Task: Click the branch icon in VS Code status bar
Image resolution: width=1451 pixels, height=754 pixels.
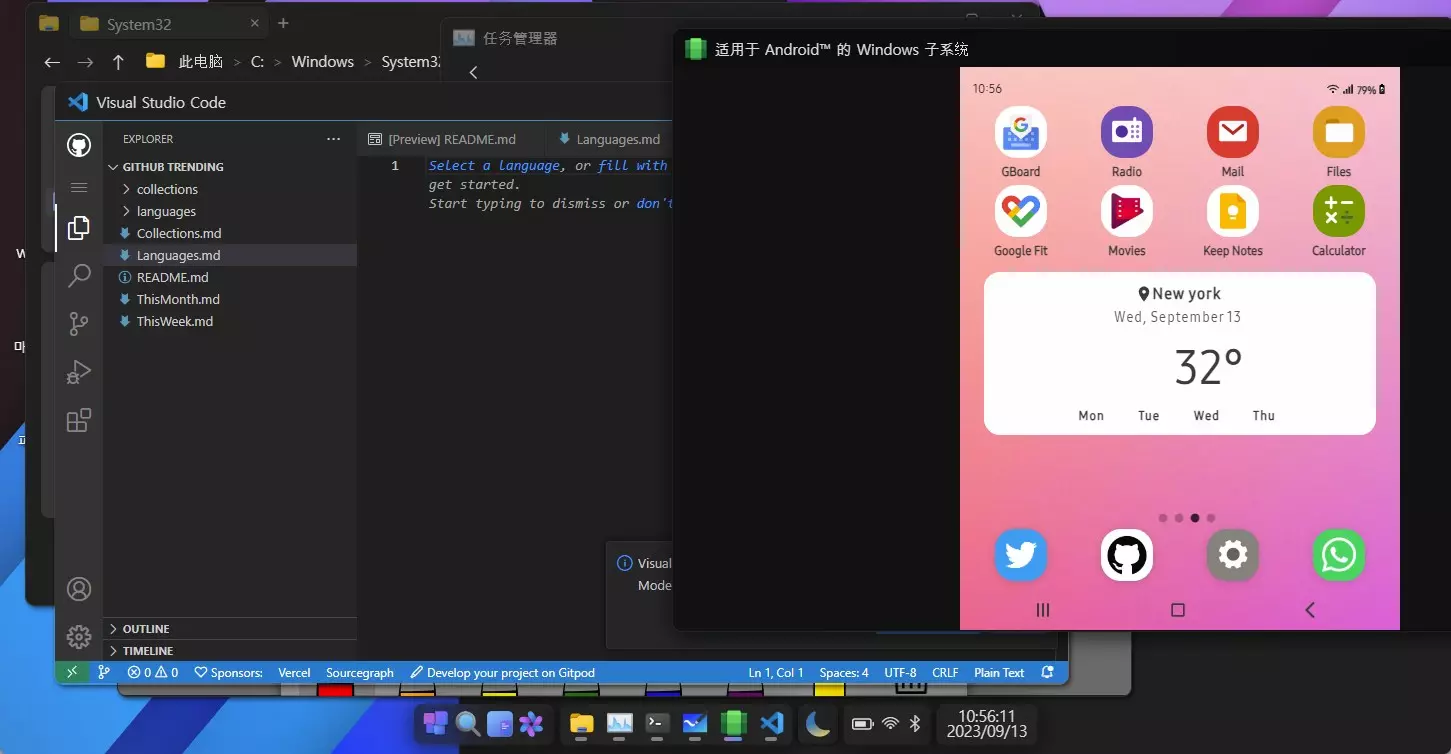Action: click(104, 673)
